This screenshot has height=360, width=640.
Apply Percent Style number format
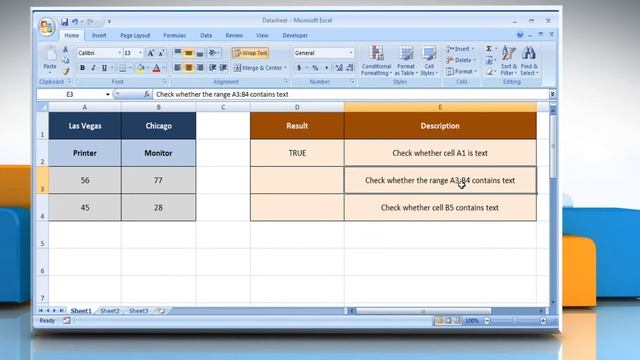tap(316, 68)
